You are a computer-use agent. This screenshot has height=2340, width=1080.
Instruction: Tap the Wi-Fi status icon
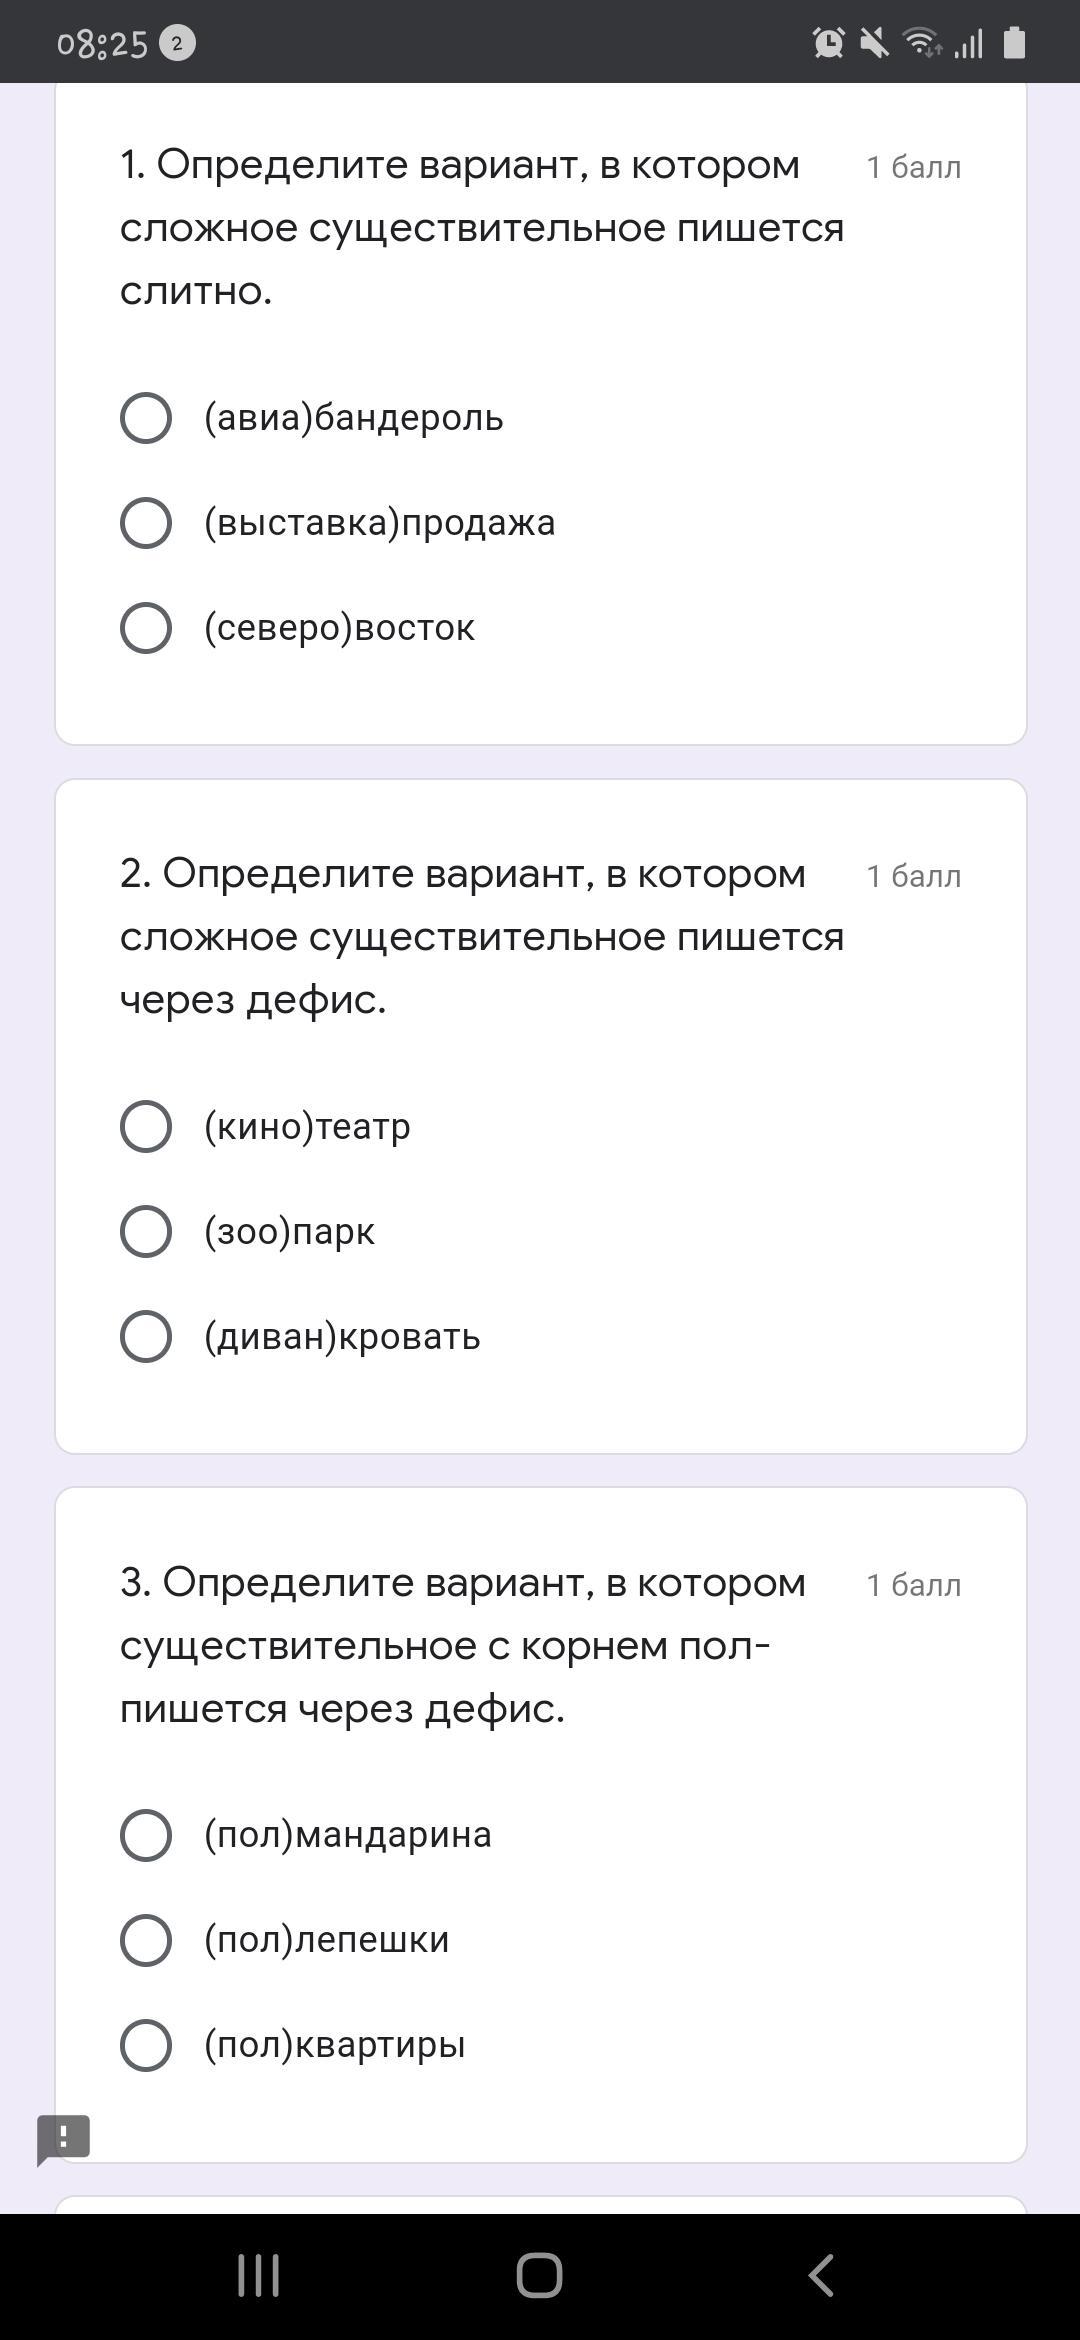click(921, 43)
